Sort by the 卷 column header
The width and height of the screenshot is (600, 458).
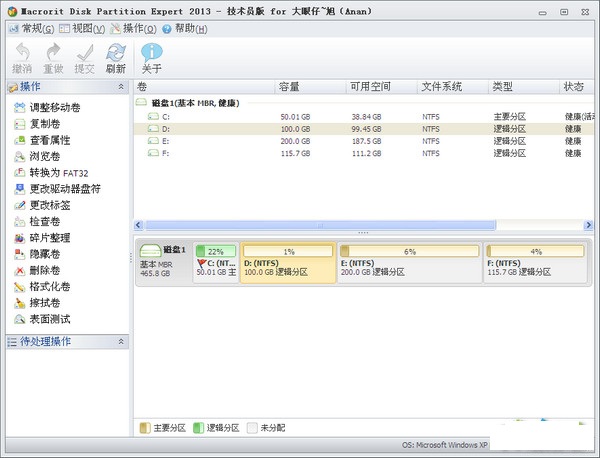point(204,87)
